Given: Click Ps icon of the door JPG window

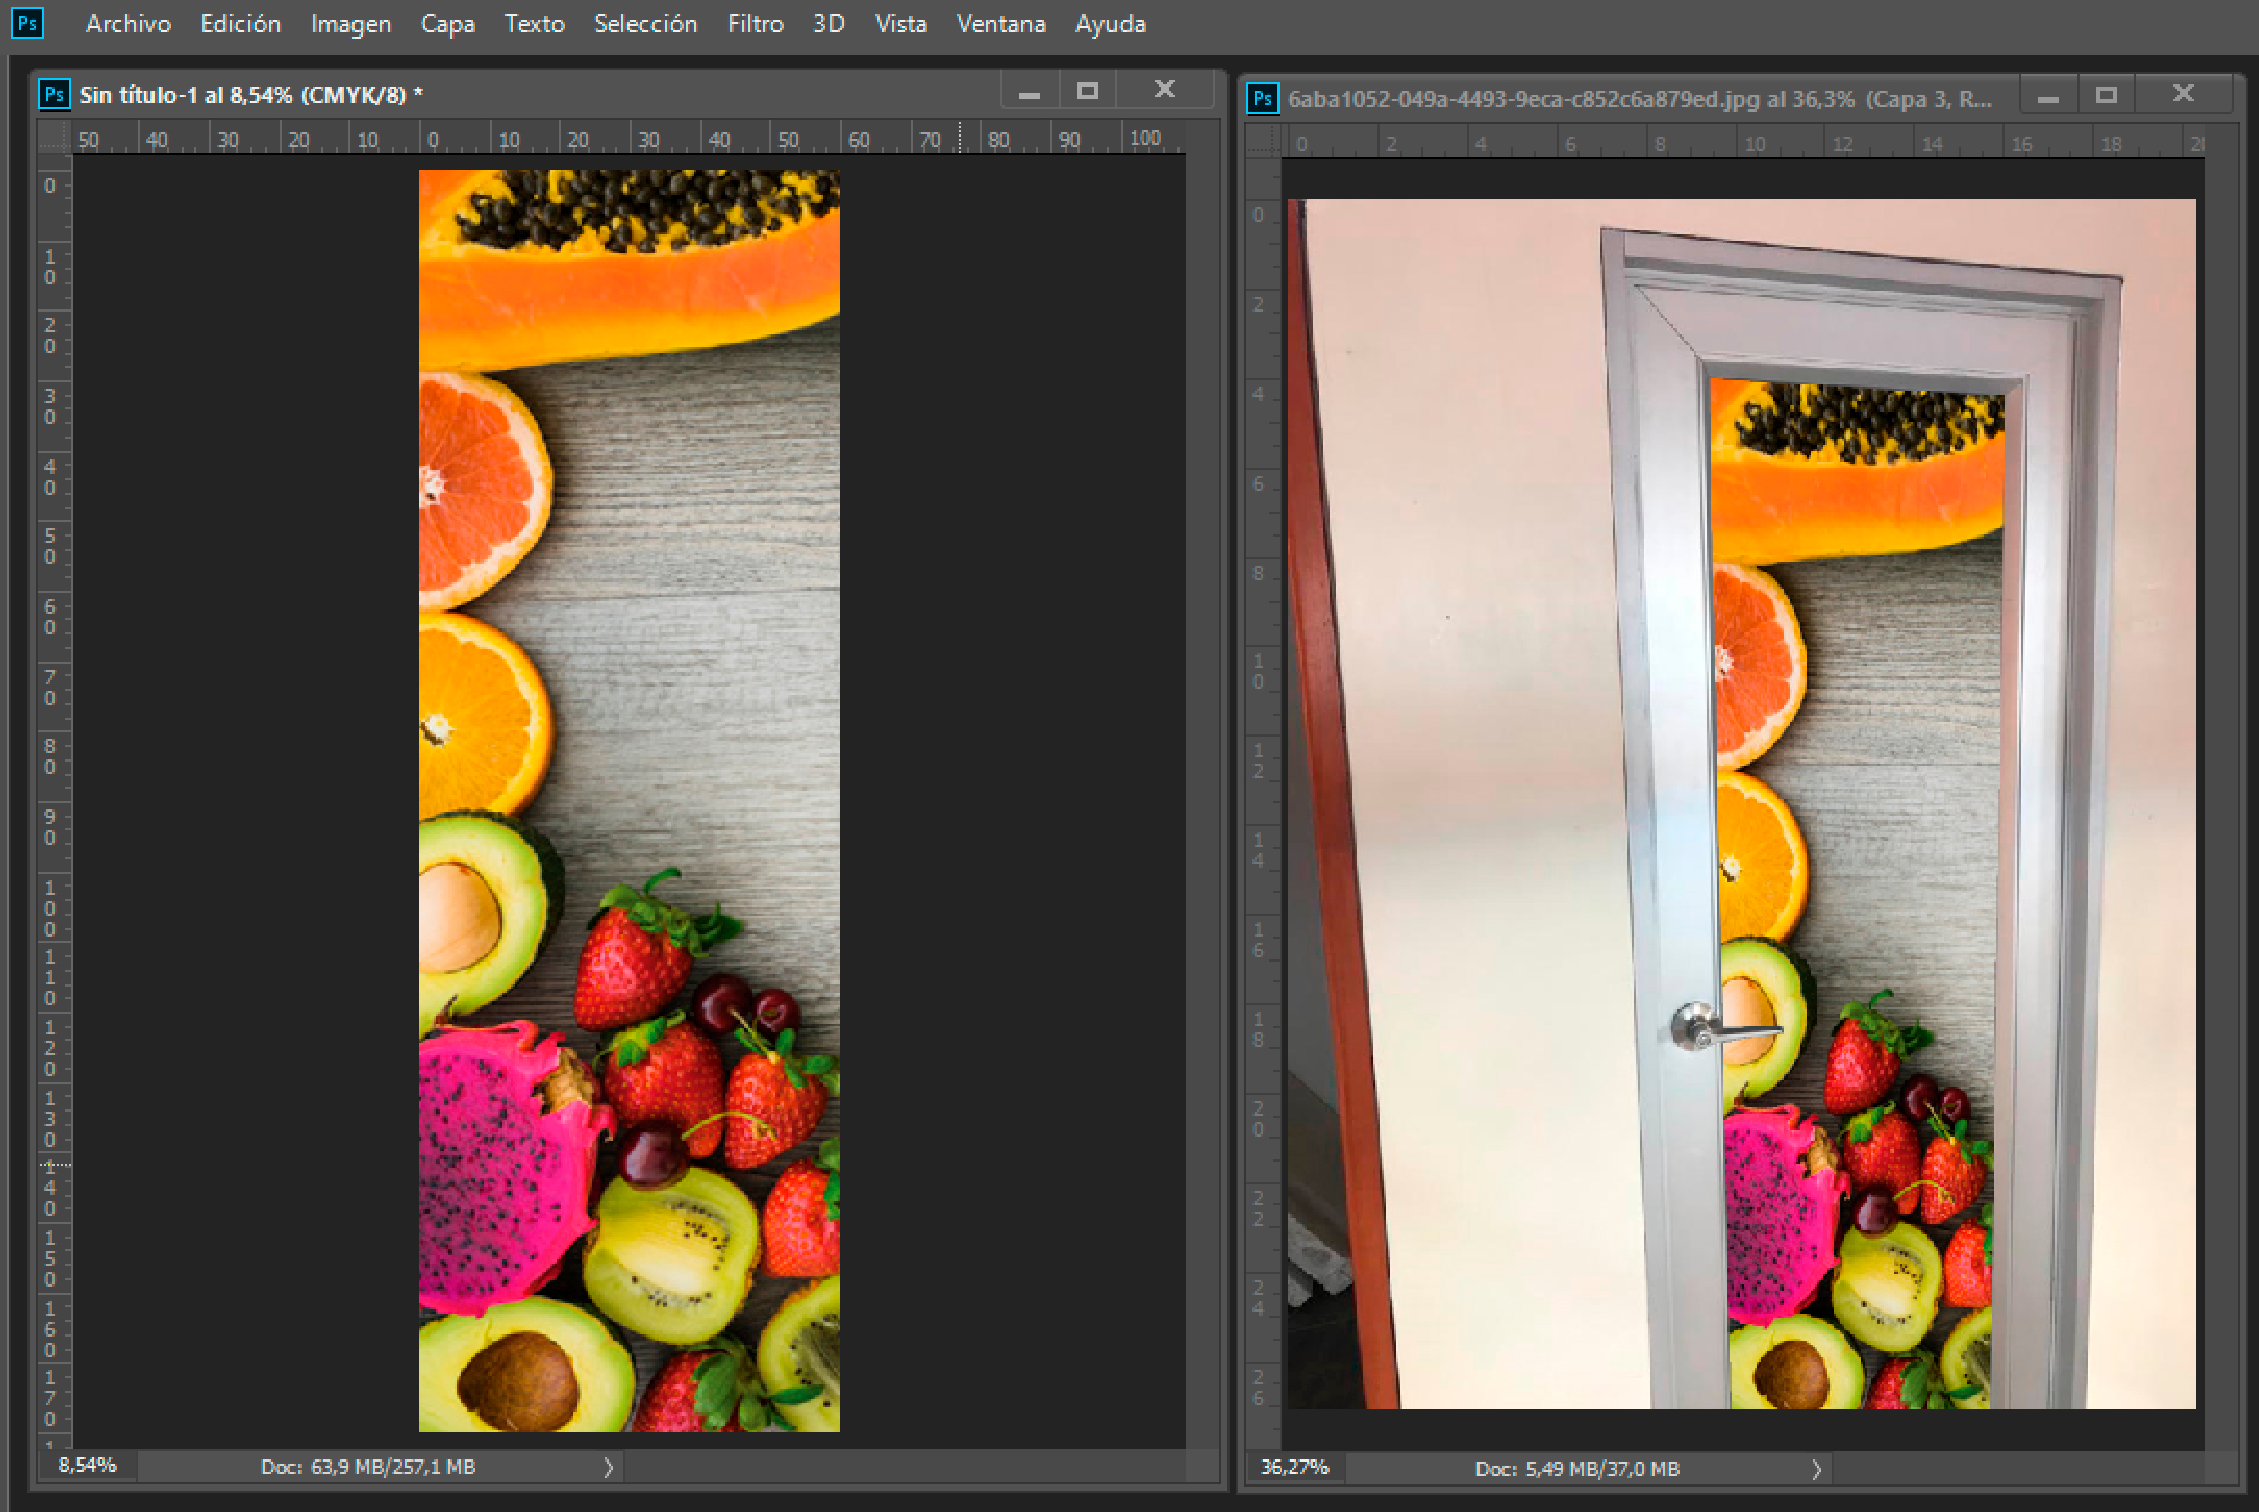Looking at the screenshot, I should coord(1263,99).
